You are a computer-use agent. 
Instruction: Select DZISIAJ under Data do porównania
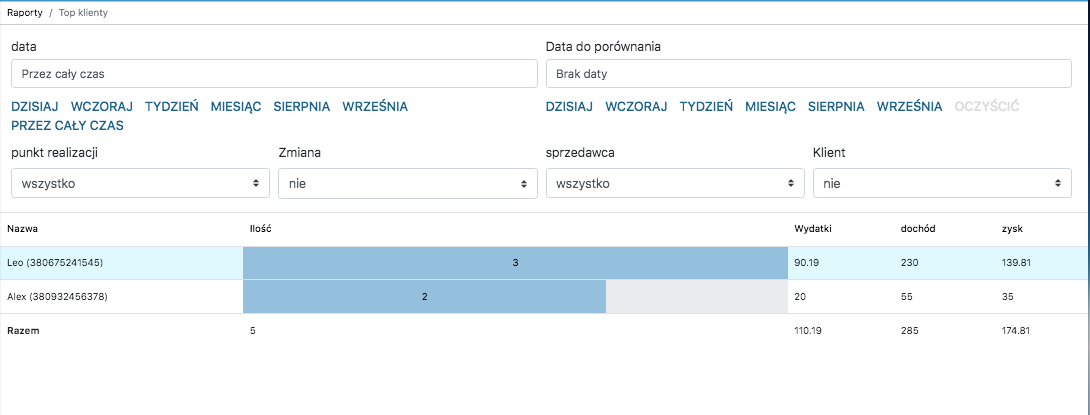569,106
